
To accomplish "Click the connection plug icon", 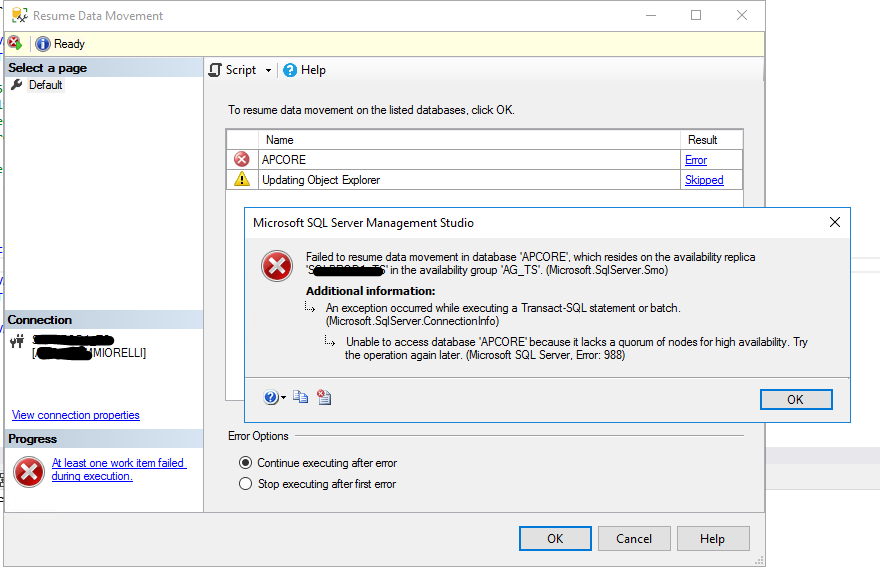I will (17, 341).
